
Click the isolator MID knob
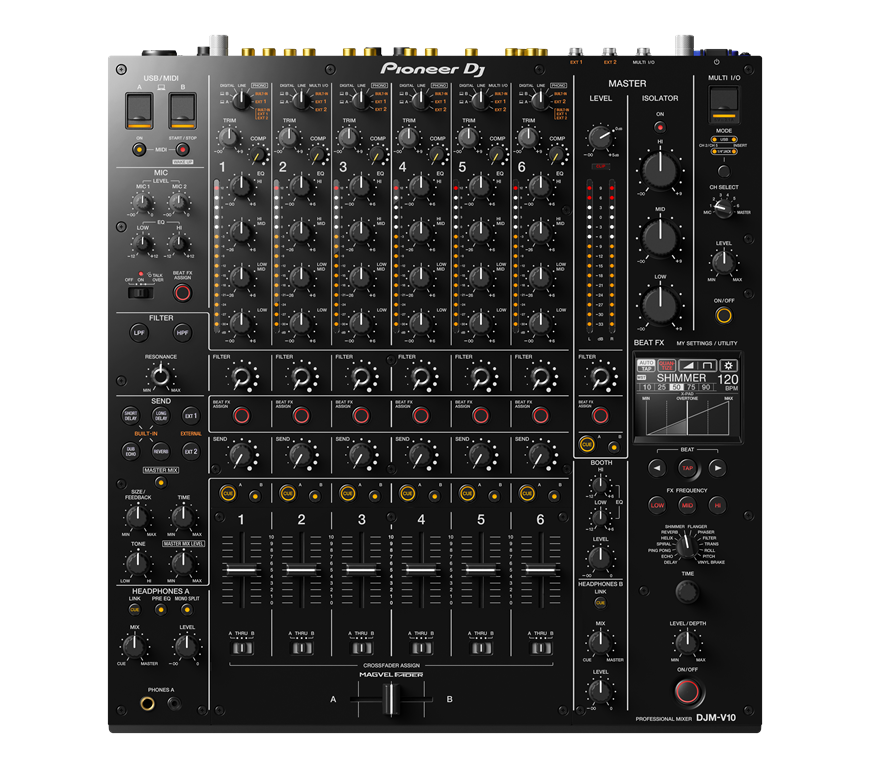(x=660, y=237)
